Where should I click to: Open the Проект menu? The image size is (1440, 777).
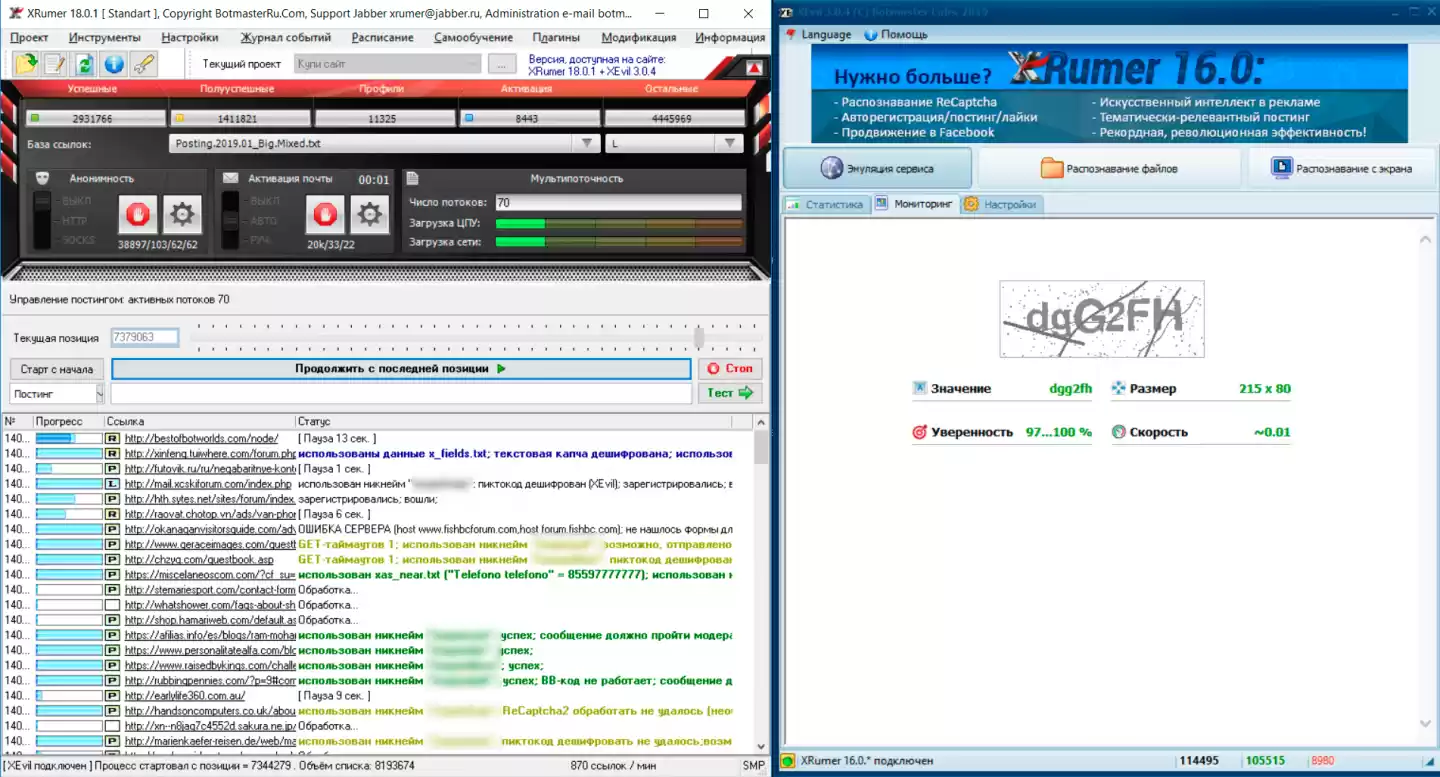point(29,37)
